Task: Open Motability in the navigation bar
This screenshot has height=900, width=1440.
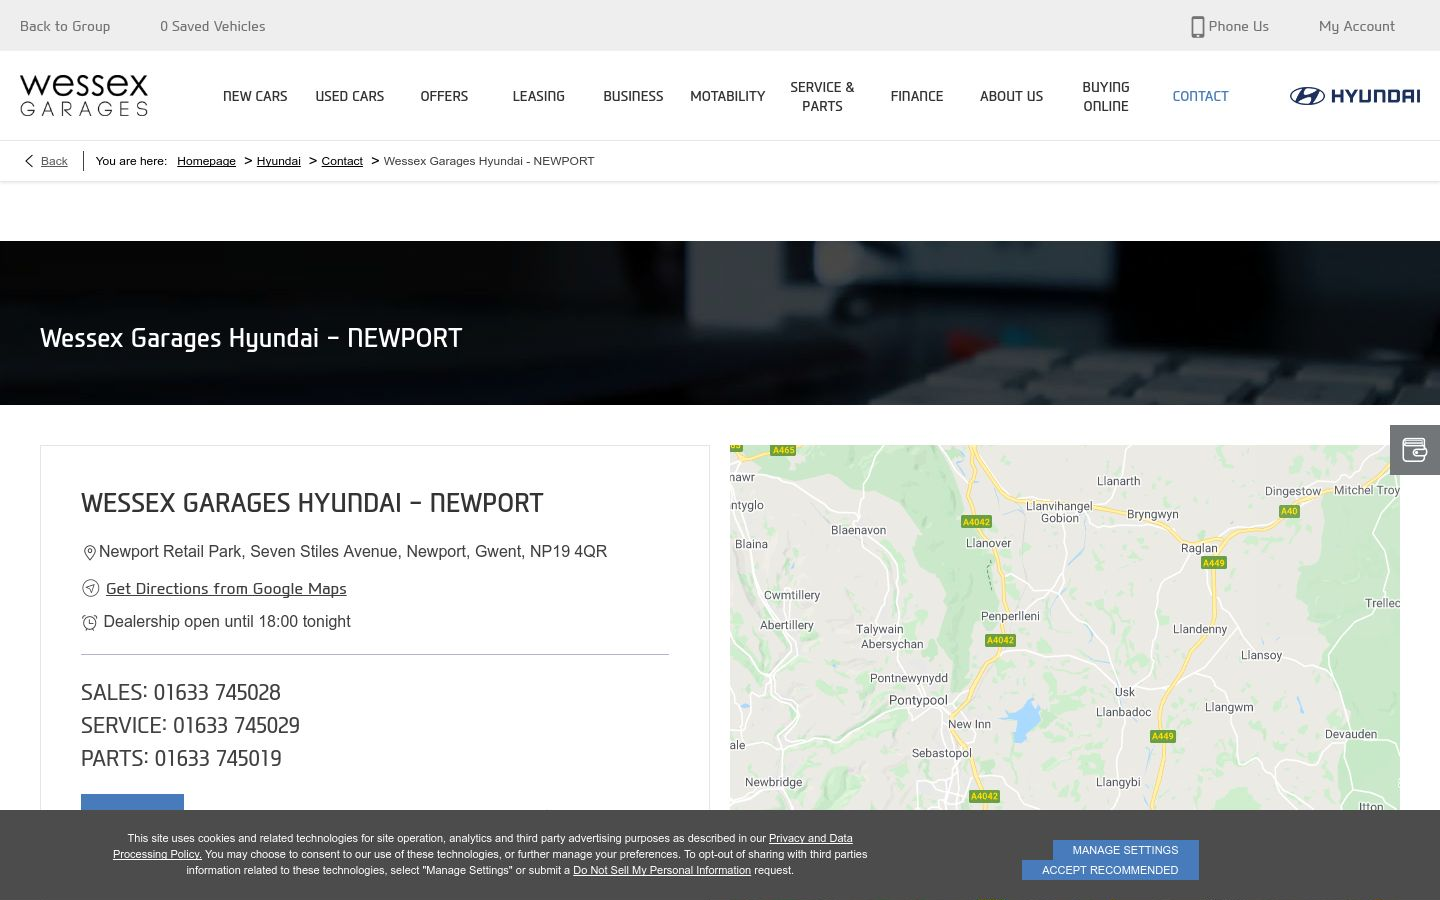Action: point(727,96)
